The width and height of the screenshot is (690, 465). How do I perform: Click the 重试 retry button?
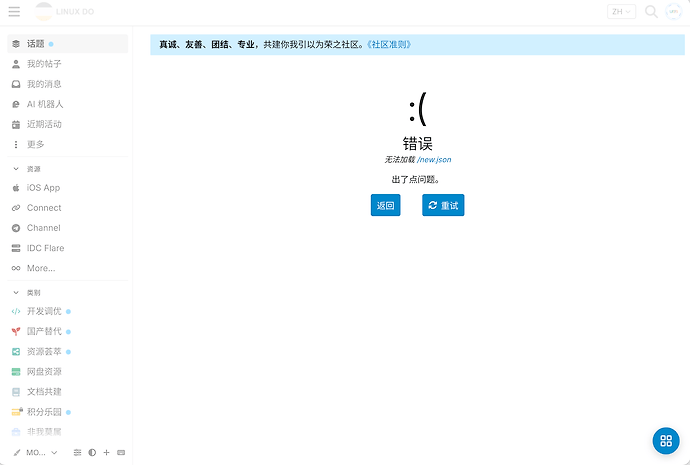pos(443,205)
